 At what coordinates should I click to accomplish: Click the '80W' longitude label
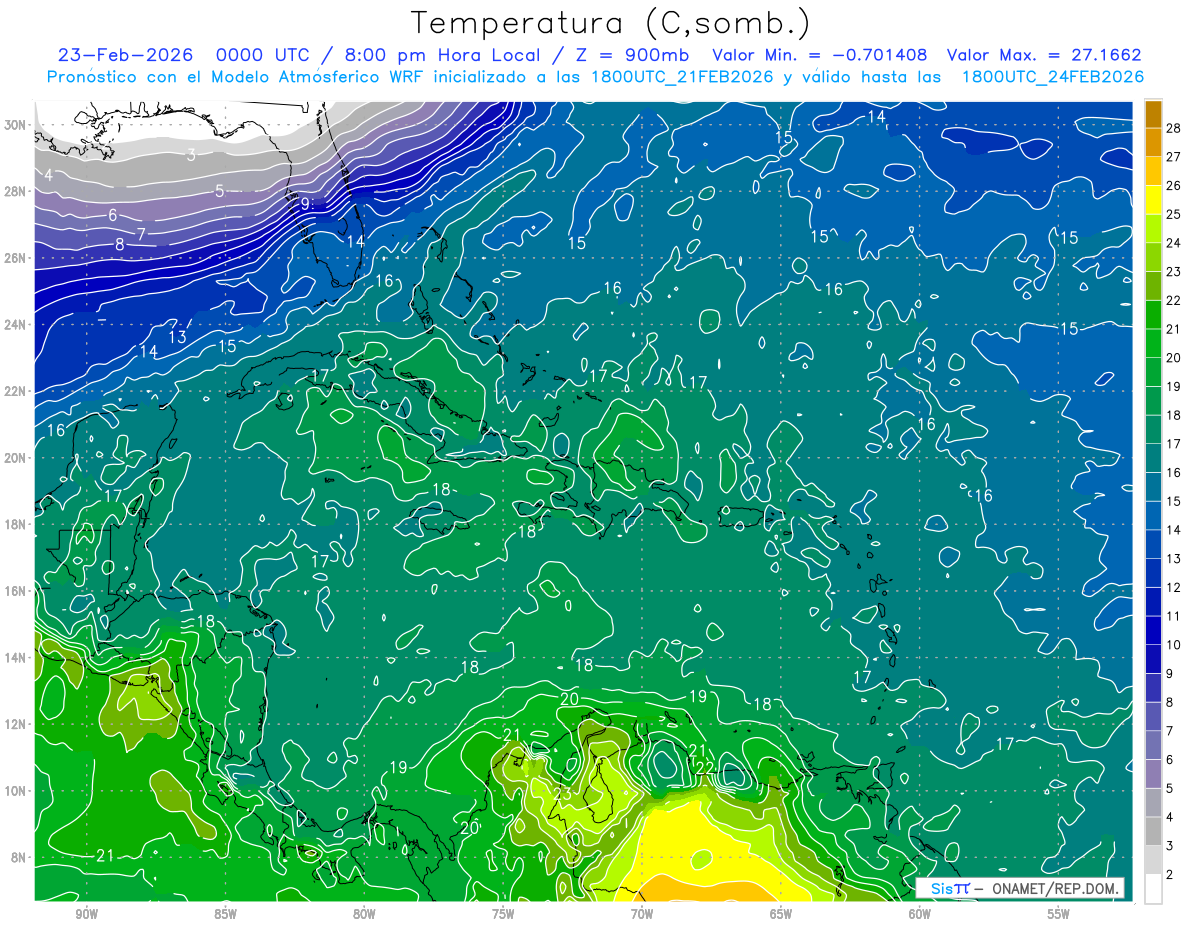[x=364, y=914]
